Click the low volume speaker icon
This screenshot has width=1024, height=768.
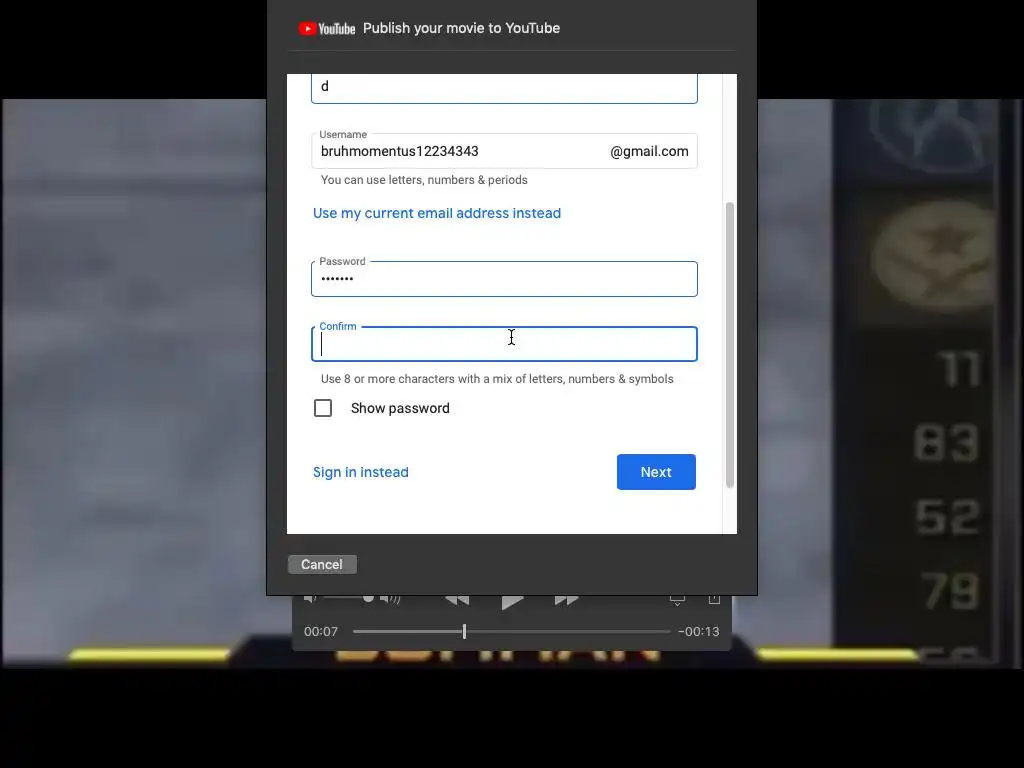pyautogui.click(x=311, y=598)
